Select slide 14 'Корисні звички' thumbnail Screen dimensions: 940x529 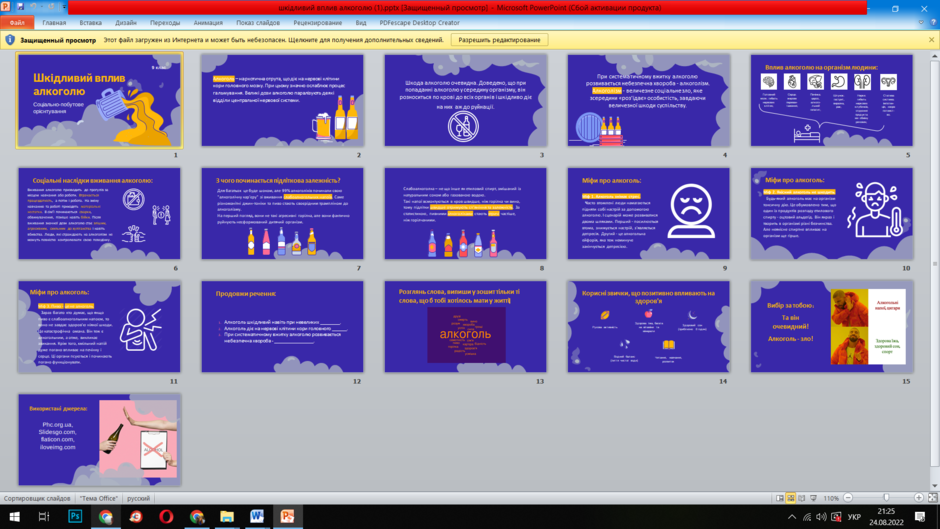click(x=649, y=326)
